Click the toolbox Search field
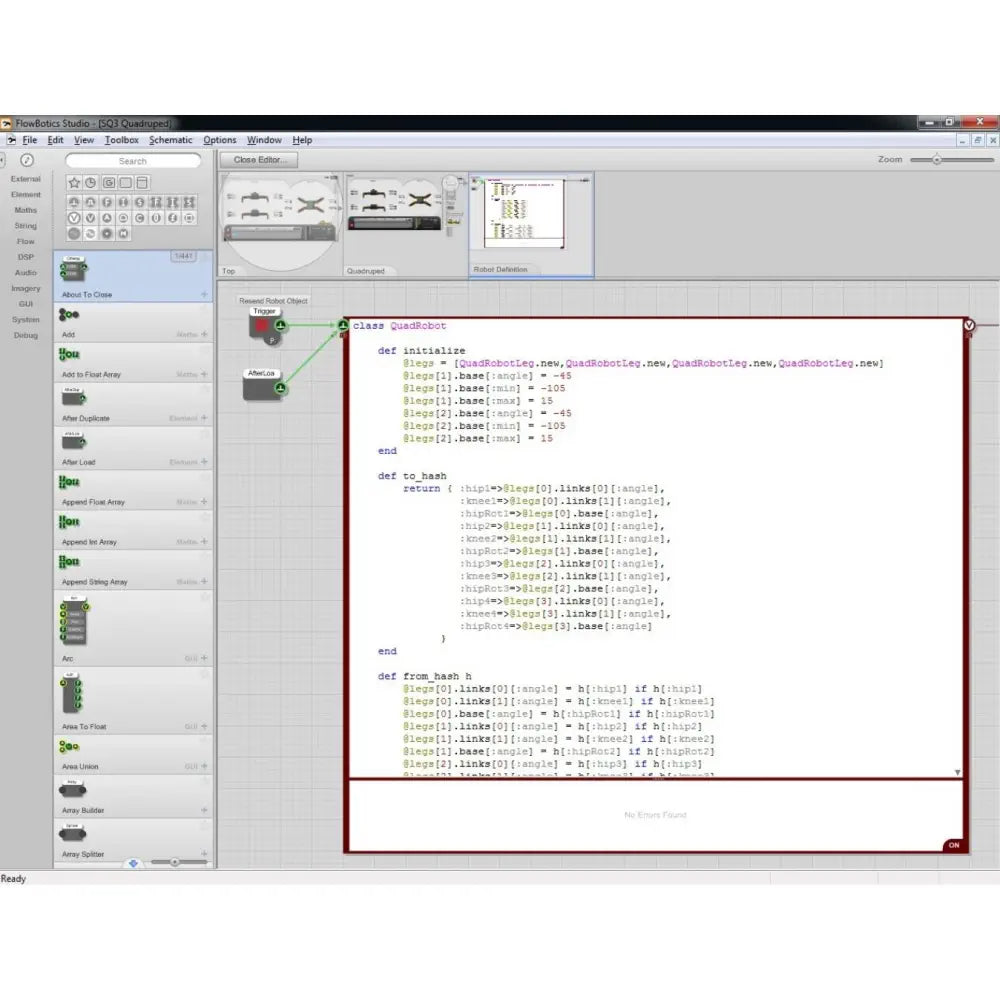Viewport: 1000px width, 1000px height. (133, 161)
